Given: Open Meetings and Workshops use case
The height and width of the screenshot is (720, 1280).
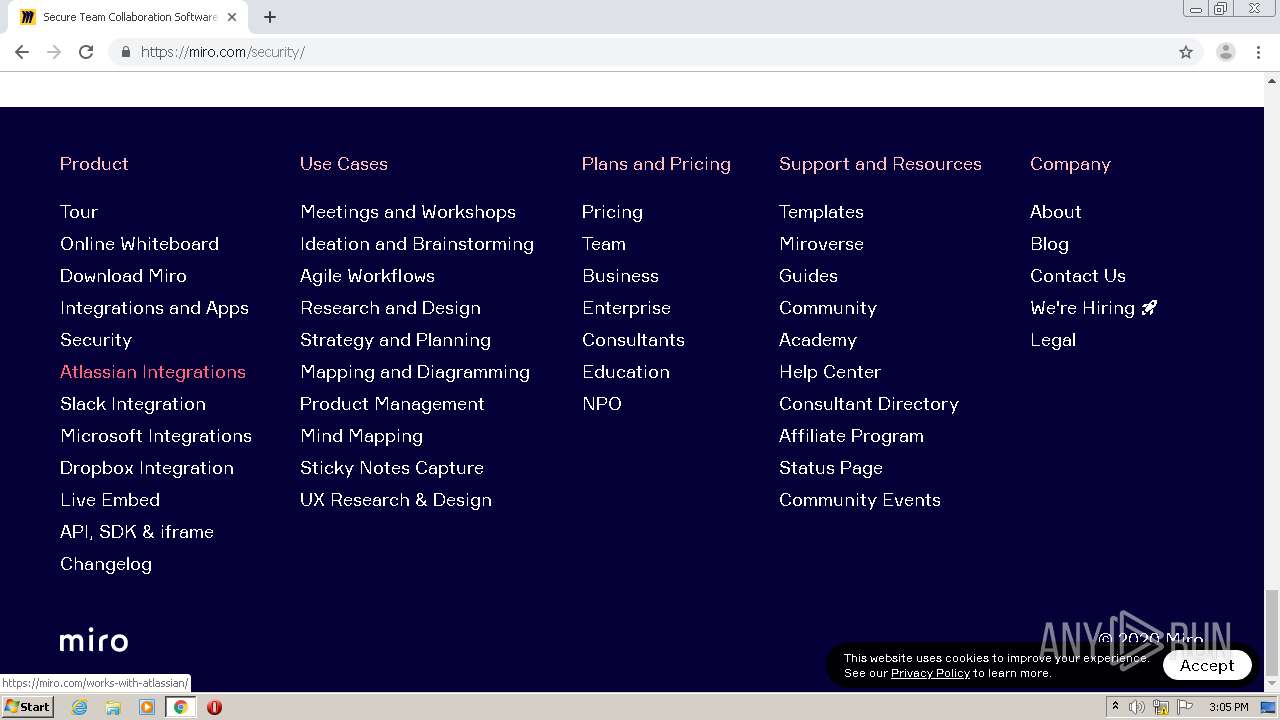Looking at the screenshot, I should pyautogui.click(x=408, y=212).
